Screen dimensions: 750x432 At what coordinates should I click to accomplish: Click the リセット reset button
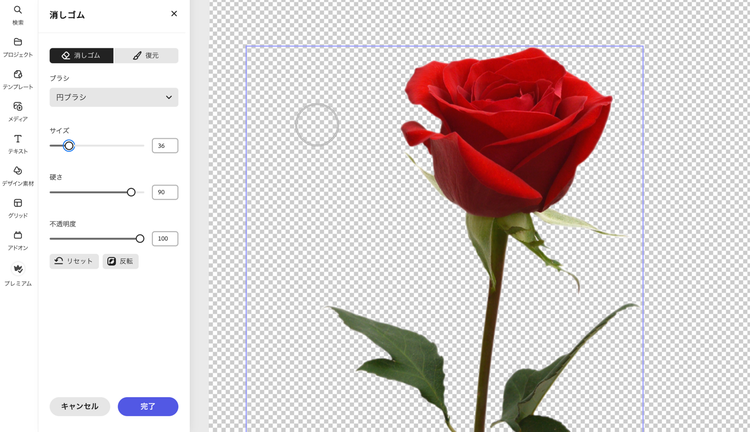pos(74,261)
